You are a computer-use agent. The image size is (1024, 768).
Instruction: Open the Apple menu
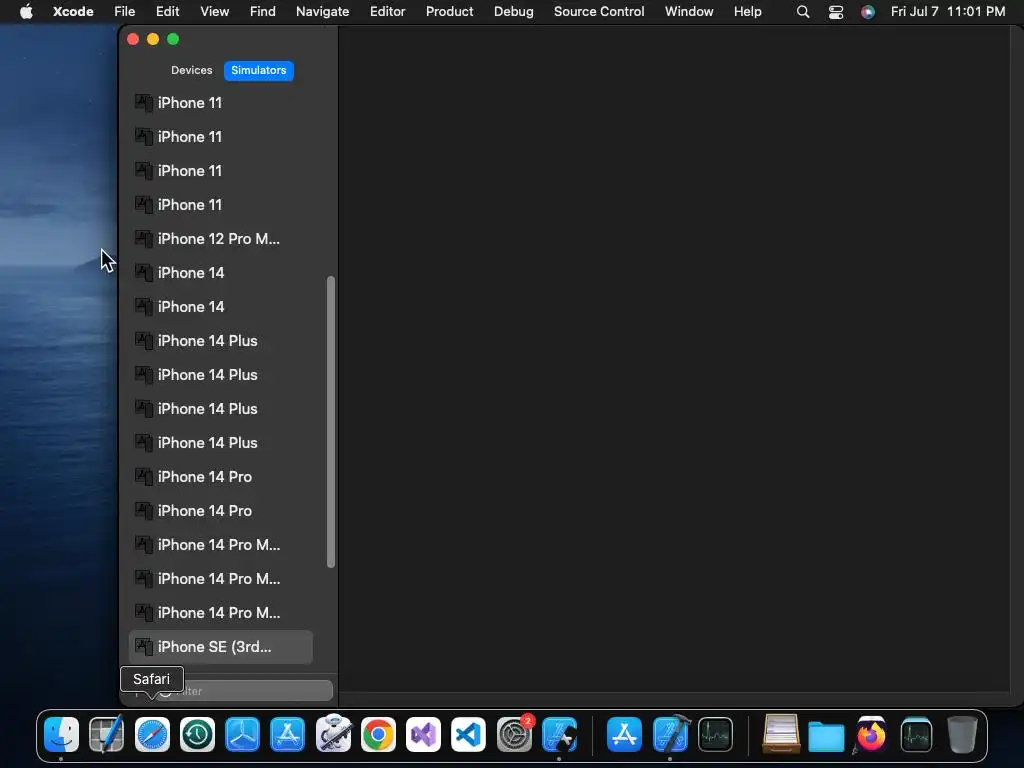point(26,11)
